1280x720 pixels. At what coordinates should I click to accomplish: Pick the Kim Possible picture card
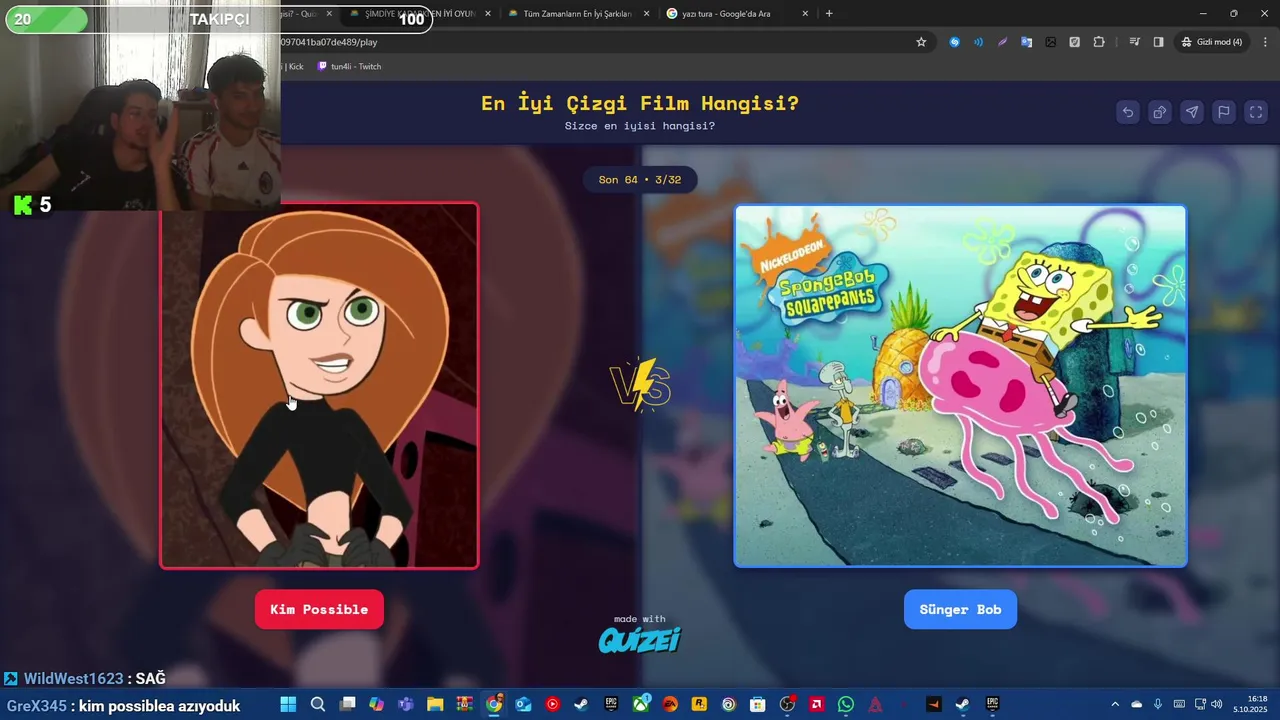coord(319,386)
